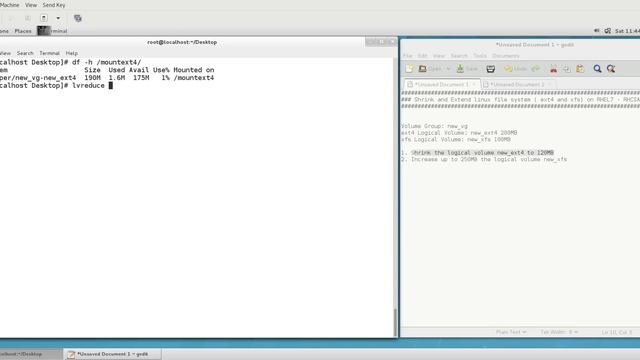This screenshot has width=640, height=360.
Task: Click the lvreduce command prompt line
Action: 56,86
